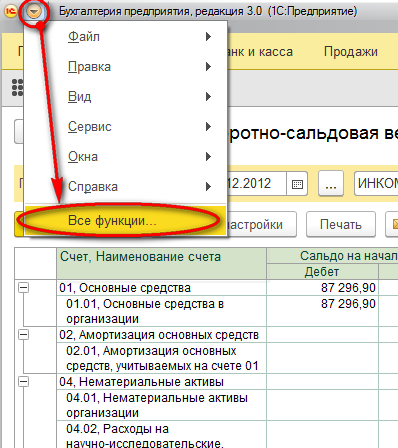Open the Сервис submenu
398x448 pixels.
(126, 127)
